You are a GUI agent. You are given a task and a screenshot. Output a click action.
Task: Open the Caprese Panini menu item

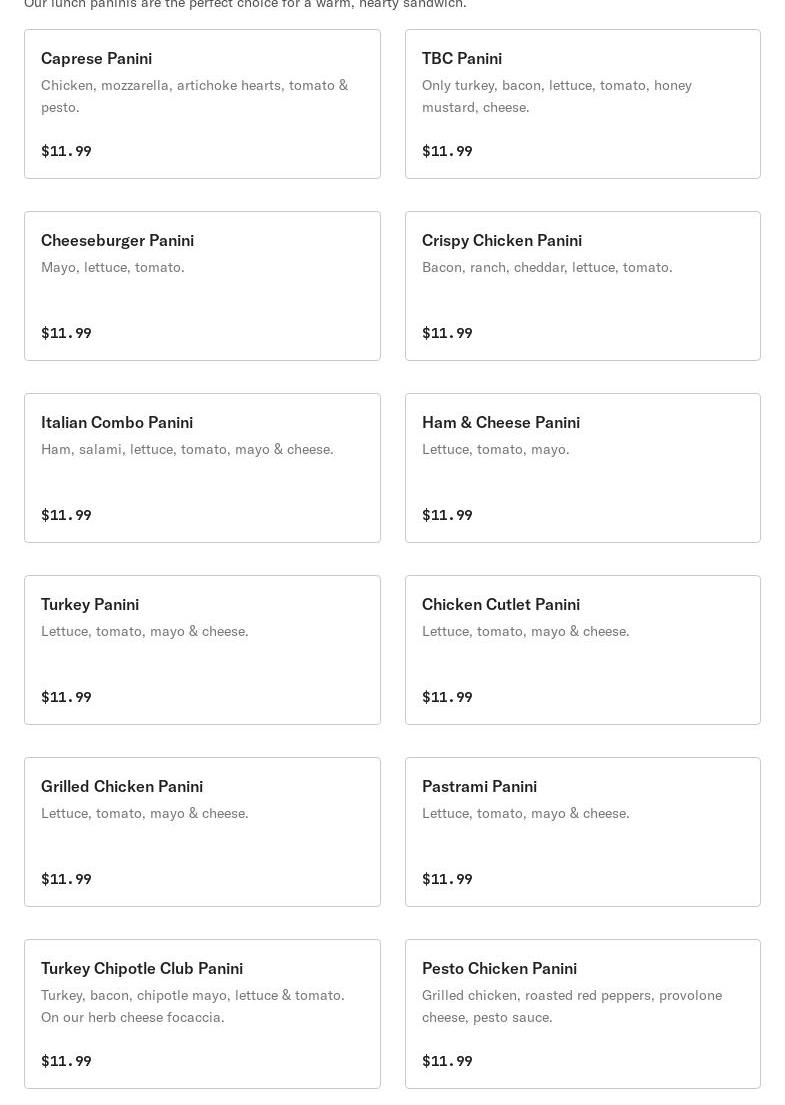pos(202,104)
